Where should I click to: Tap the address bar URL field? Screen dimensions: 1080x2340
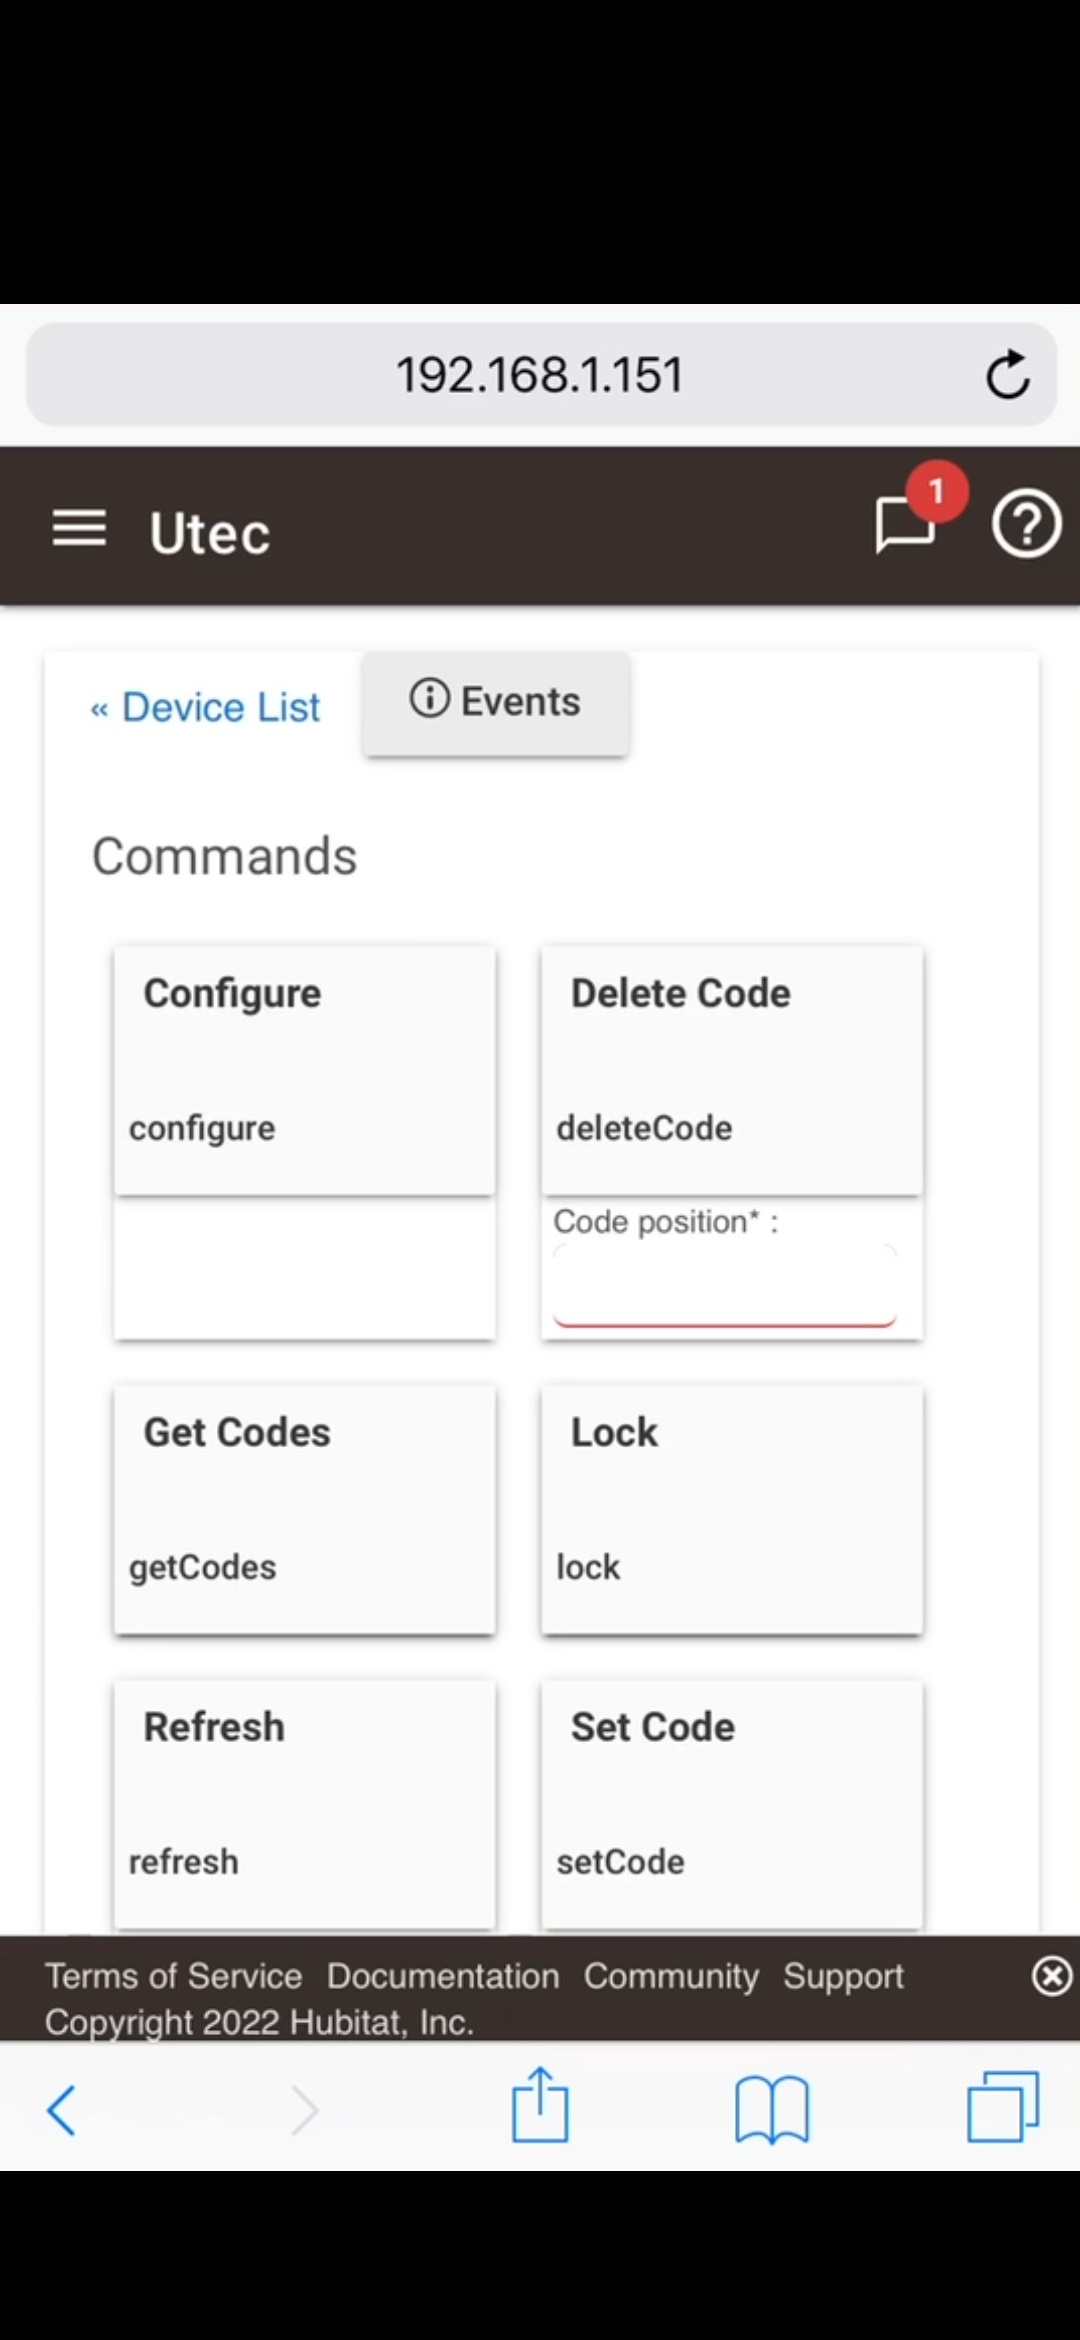[x=540, y=375]
